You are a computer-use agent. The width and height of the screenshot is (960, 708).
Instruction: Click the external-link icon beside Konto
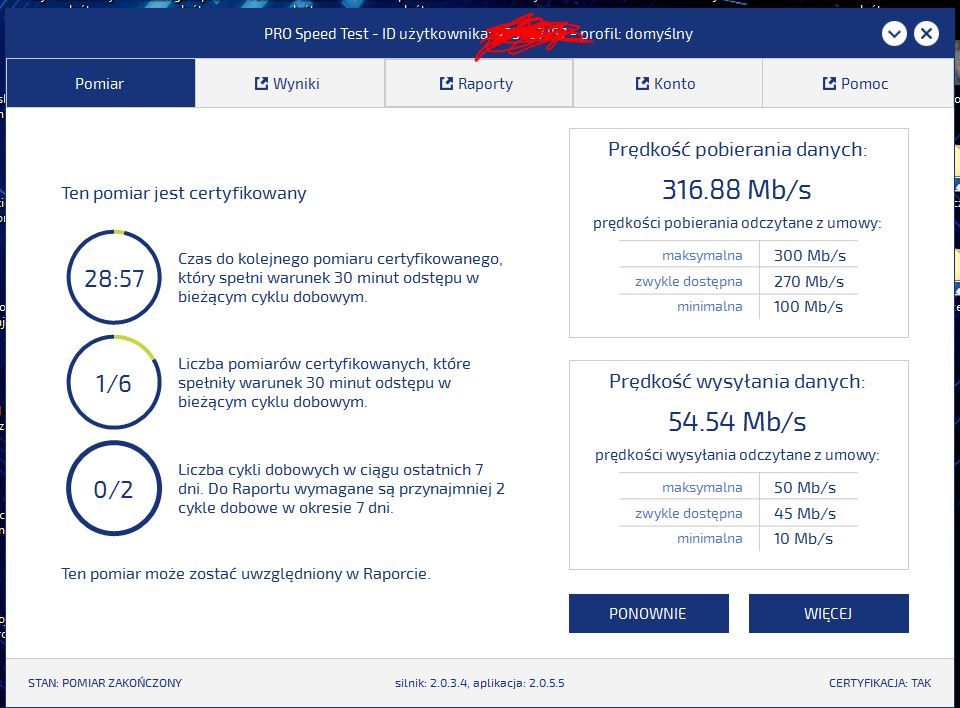pyautogui.click(x=642, y=84)
